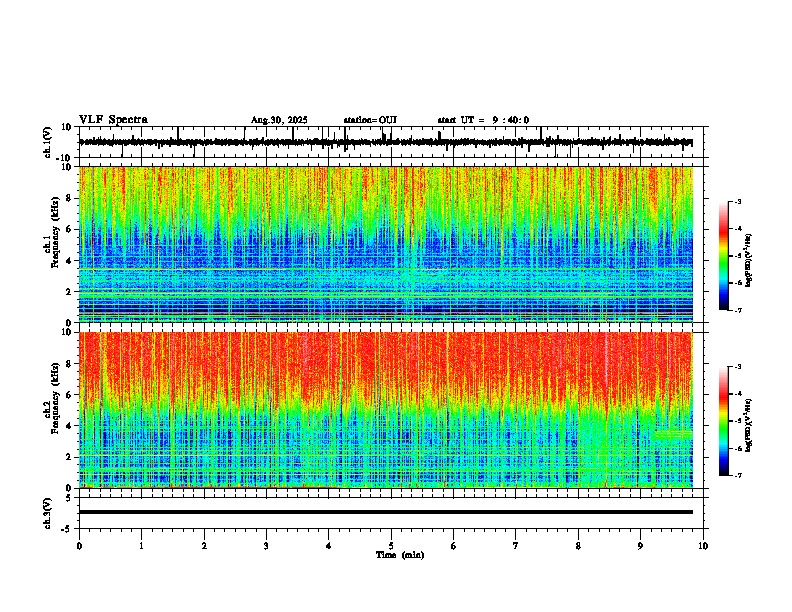The image size is (792, 612).
Task: Click the "Time (min)" axis label
Action: pyautogui.click(x=400, y=555)
